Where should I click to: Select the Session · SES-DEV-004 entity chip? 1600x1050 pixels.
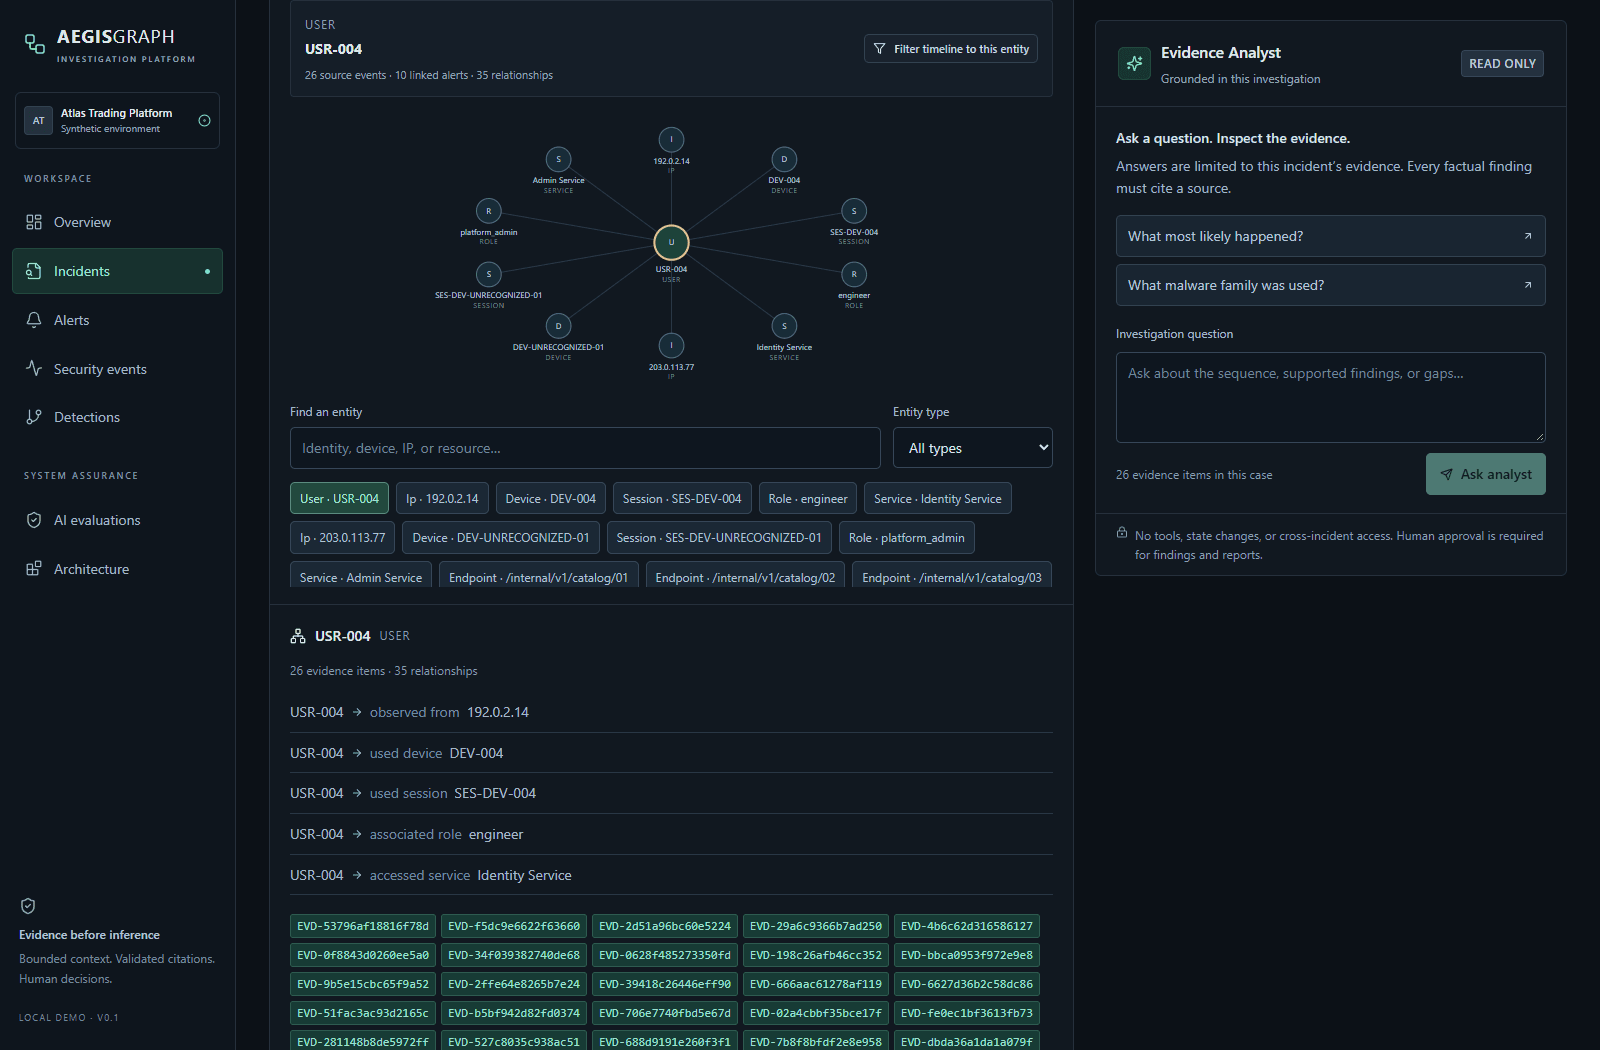click(x=682, y=498)
